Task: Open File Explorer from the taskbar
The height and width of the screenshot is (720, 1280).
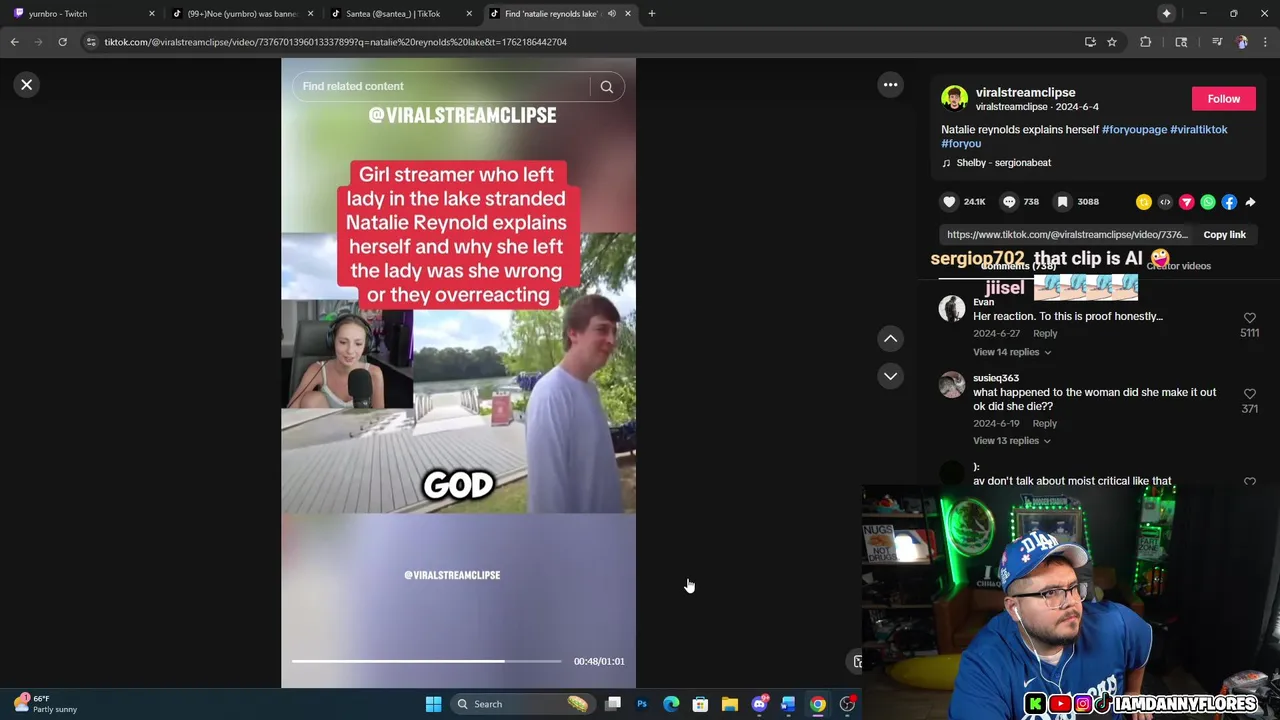Action: click(x=730, y=704)
